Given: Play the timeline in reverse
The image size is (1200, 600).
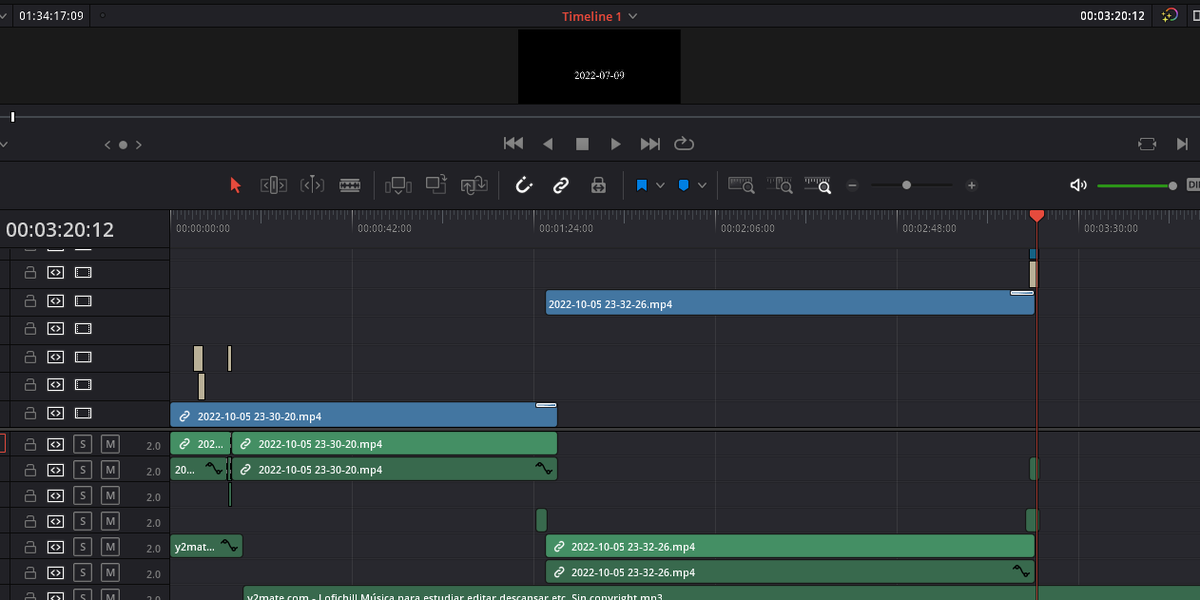Looking at the screenshot, I should 548,144.
